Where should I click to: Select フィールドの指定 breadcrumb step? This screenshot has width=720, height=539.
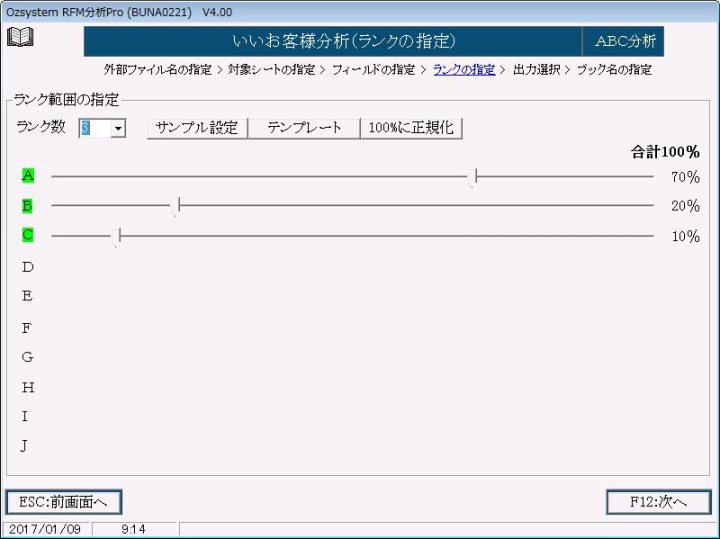click(373, 70)
